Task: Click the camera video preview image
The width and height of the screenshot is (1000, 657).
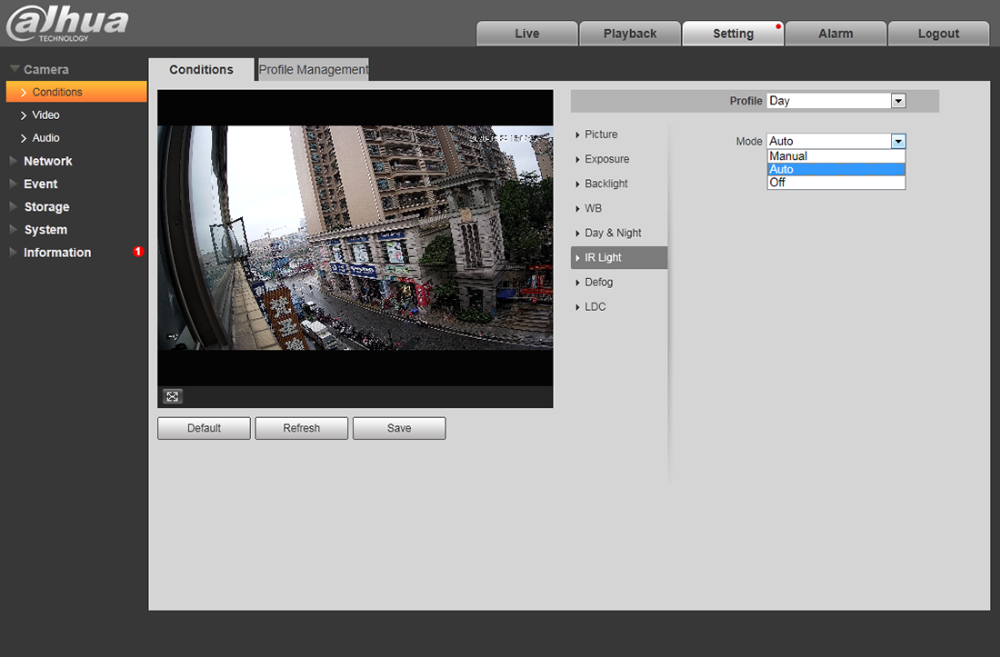Action: click(355, 237)
